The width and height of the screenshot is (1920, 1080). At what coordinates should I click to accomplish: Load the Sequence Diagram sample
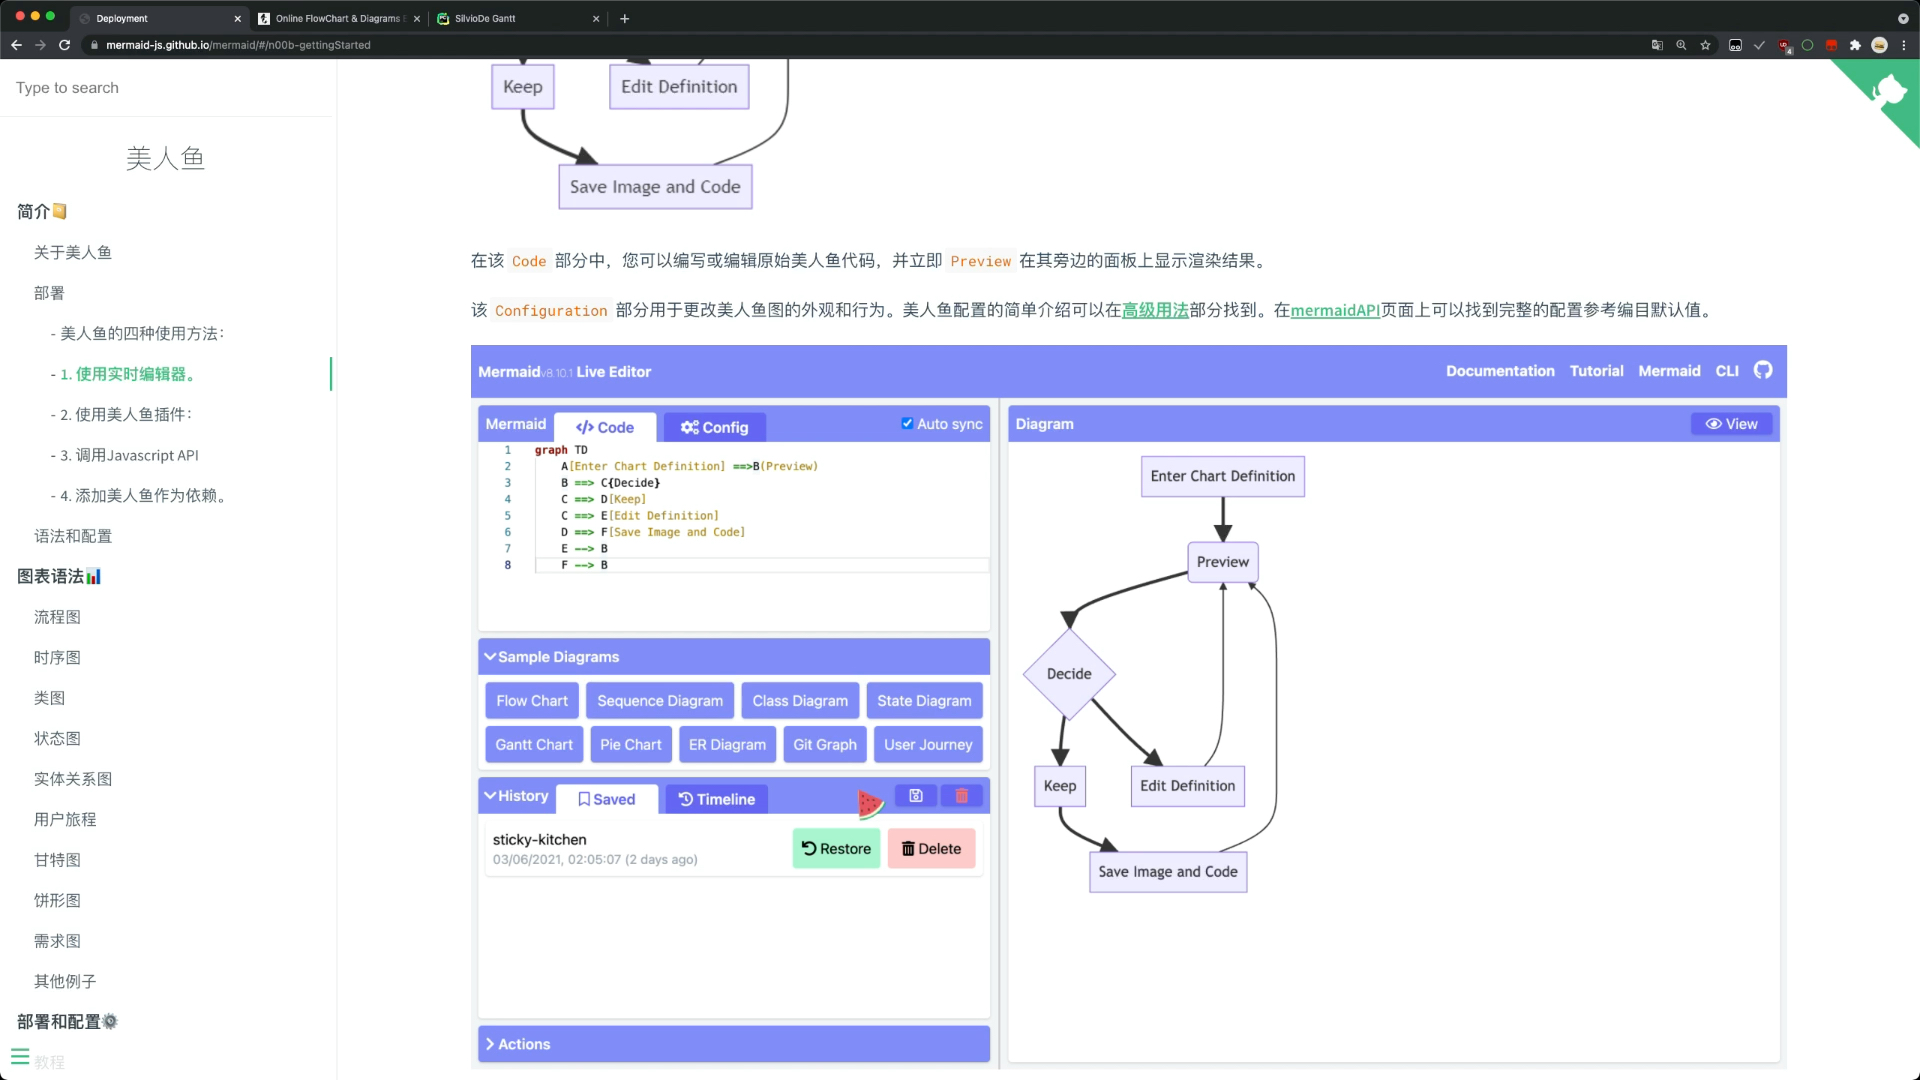pyautogui.click(x=660, y=701)
